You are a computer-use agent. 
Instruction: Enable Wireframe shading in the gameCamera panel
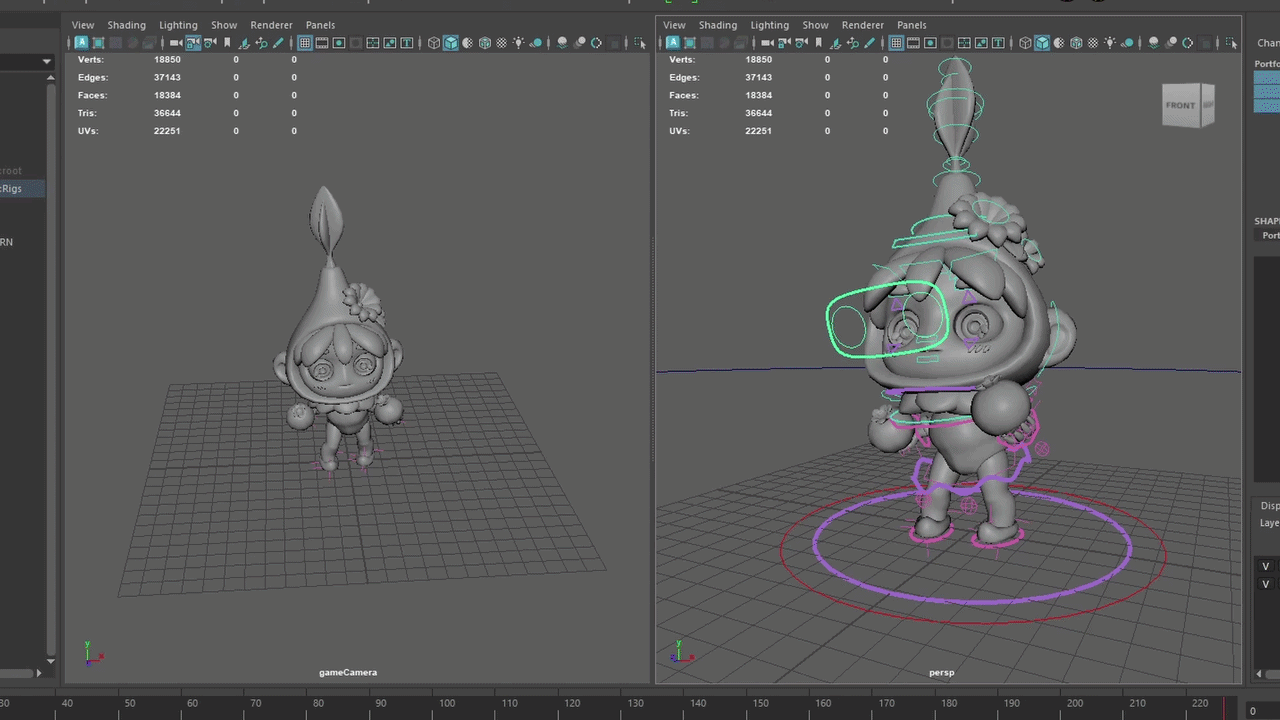pyautogui.click(x=434, y=43)
